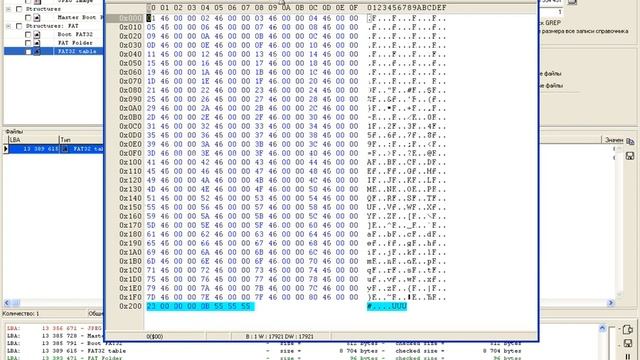This screenshot has width=640, height=360.
Task: Select the Boot FAT32 tree item
Action: (75, 35)
